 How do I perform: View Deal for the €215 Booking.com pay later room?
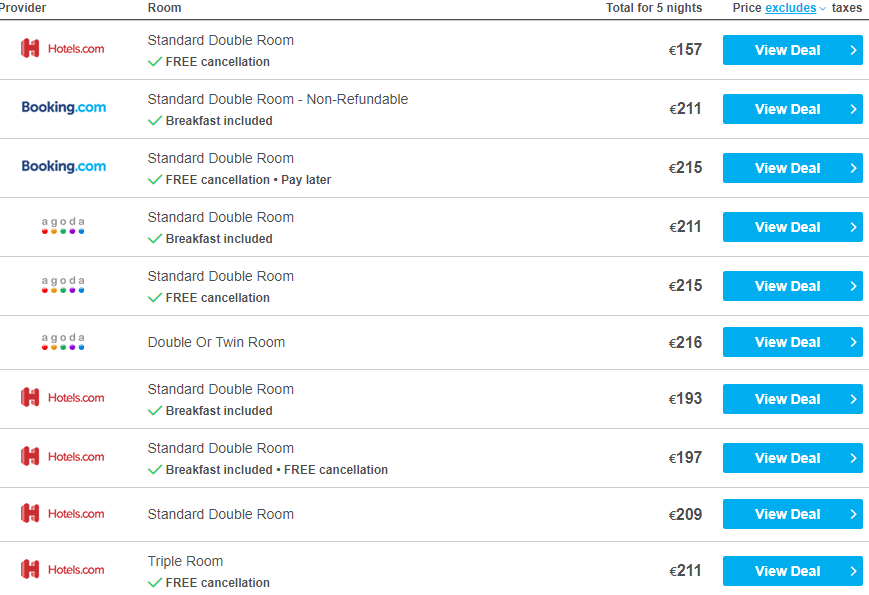point(793,168)
